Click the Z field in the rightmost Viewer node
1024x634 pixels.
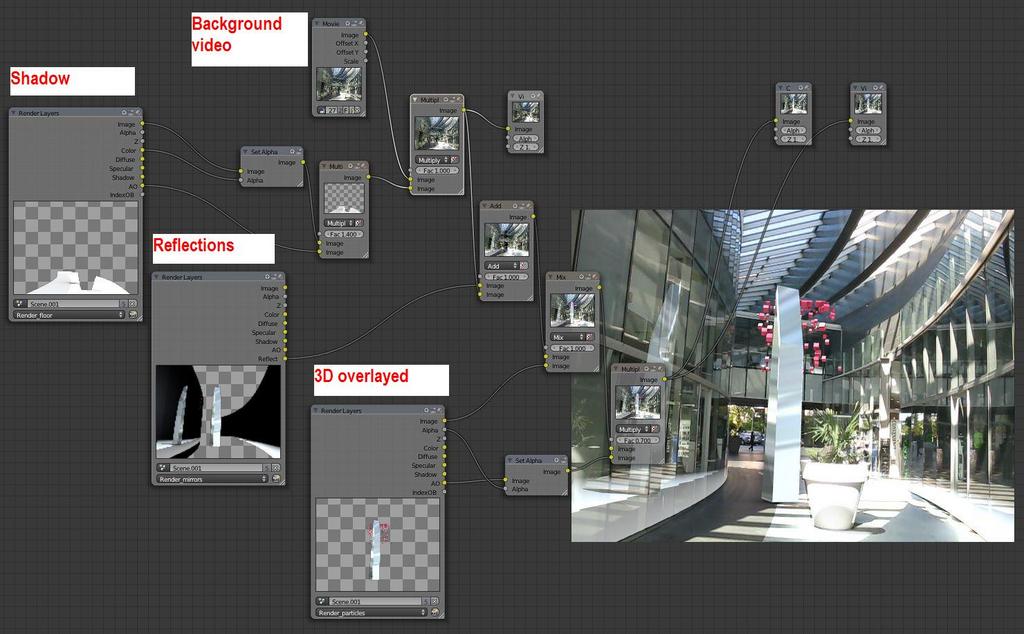click(867, 139)
